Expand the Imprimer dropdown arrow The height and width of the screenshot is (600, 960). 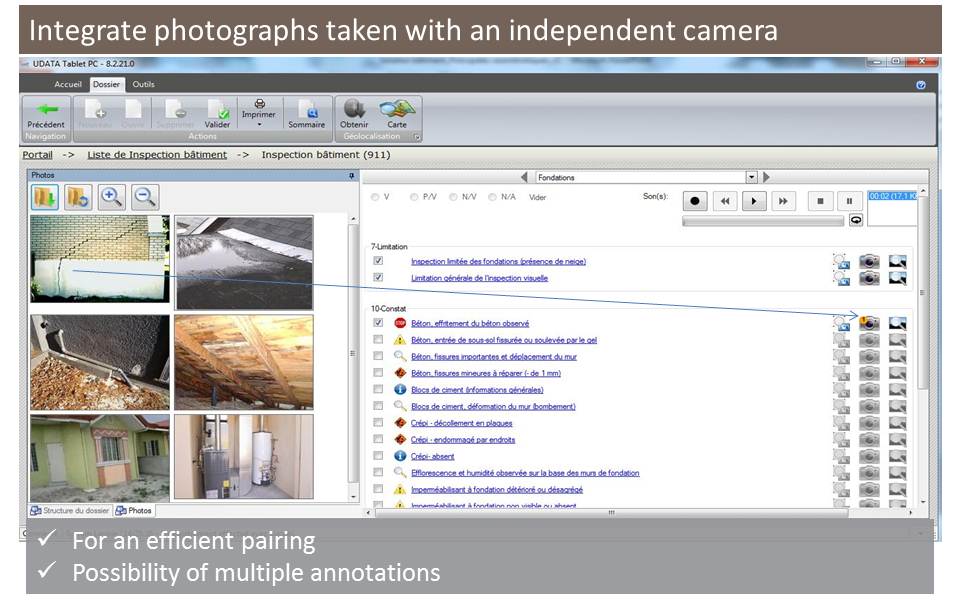[x=259, y=125]
